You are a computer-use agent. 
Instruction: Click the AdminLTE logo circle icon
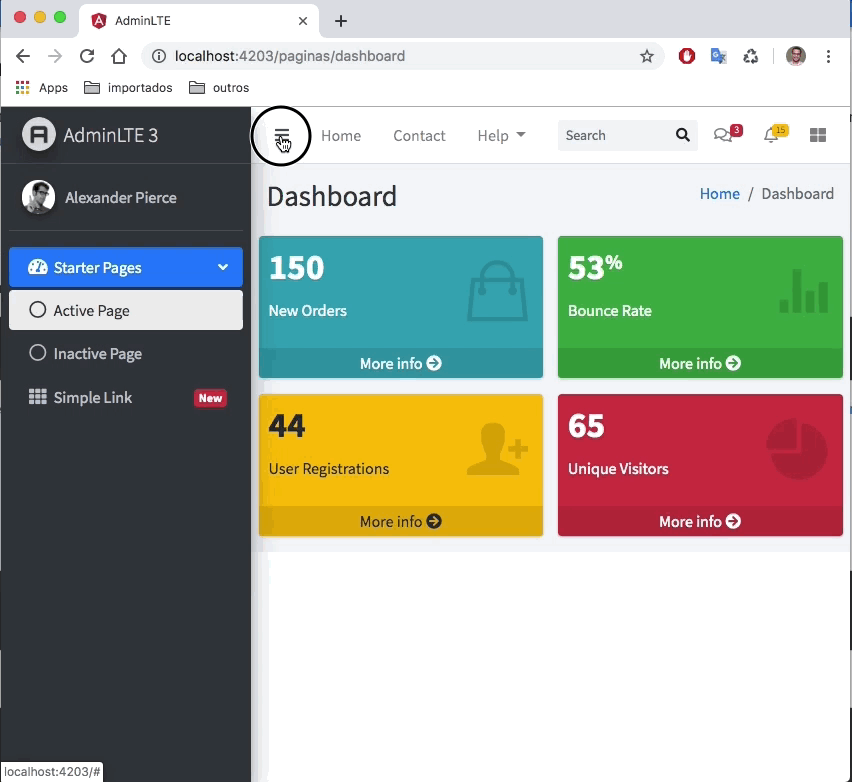click(39, 134)
